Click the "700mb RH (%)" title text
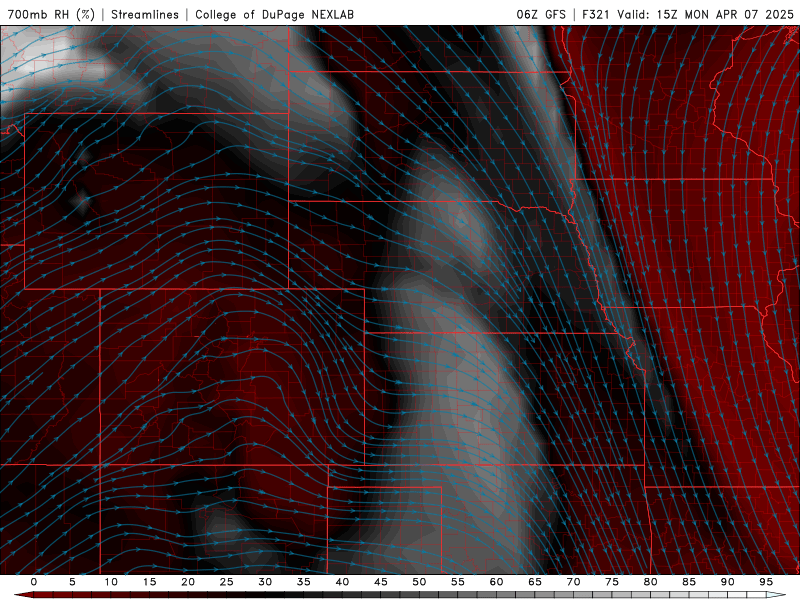This screenshot has width=800, height=600. [51, 14]
